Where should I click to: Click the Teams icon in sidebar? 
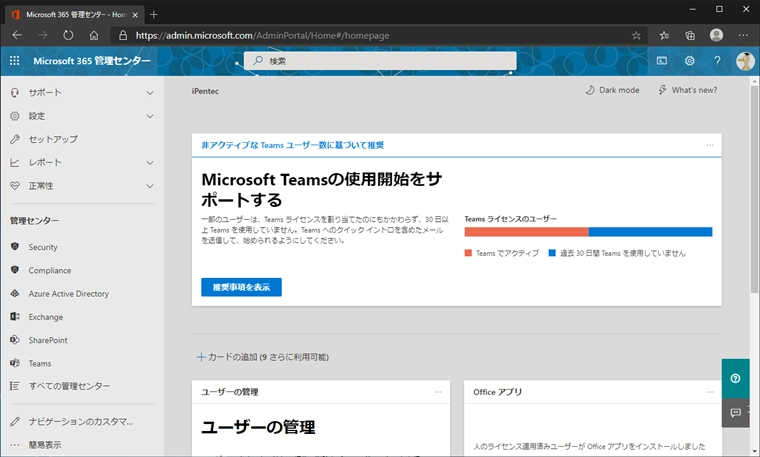coord(15,363)
